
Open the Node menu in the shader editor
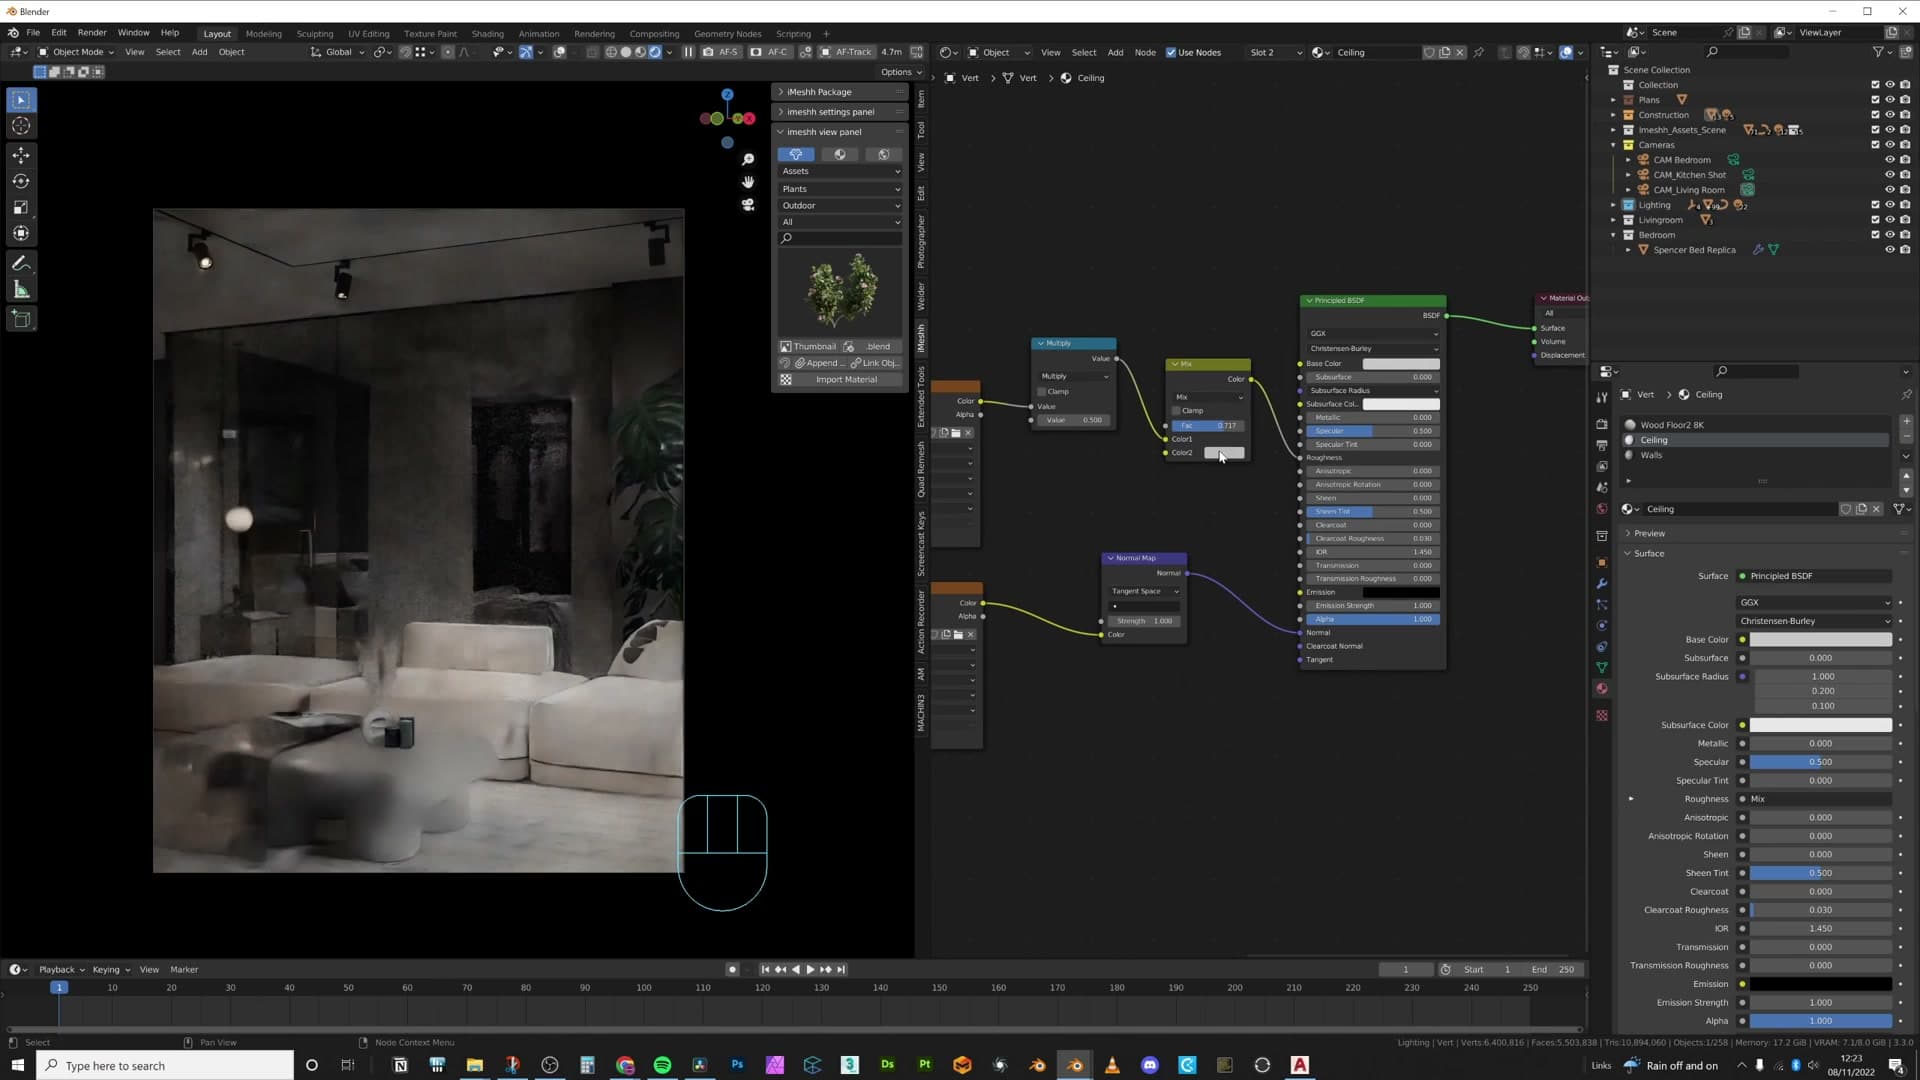[1145, 52]
